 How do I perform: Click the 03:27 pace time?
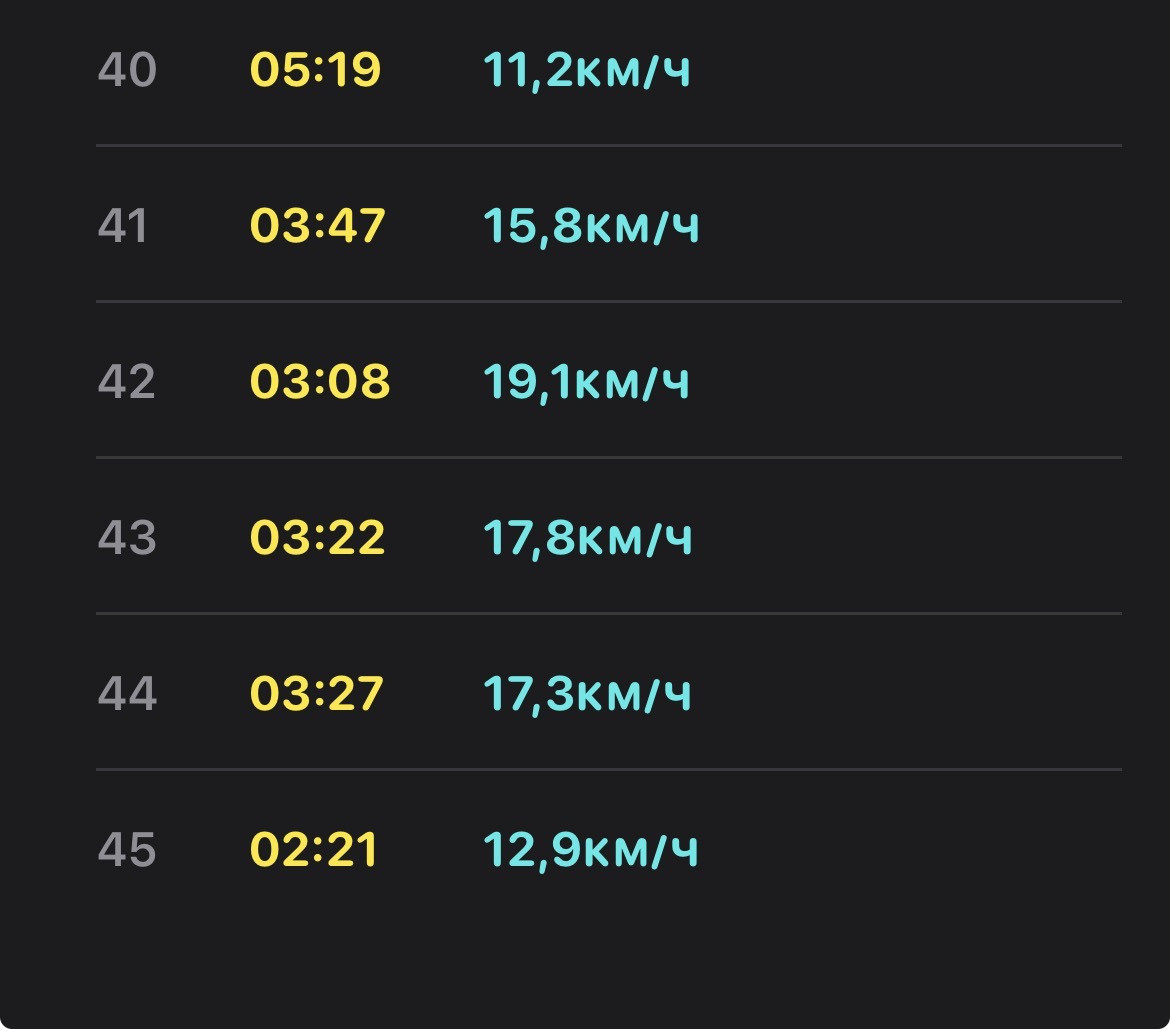(x=316, y=694)
